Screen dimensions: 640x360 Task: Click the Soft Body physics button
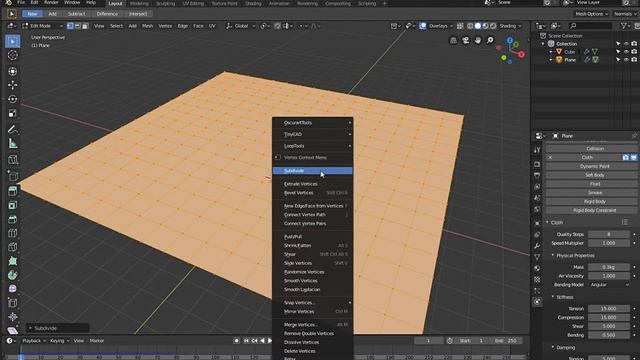click(x=594, y=175)
